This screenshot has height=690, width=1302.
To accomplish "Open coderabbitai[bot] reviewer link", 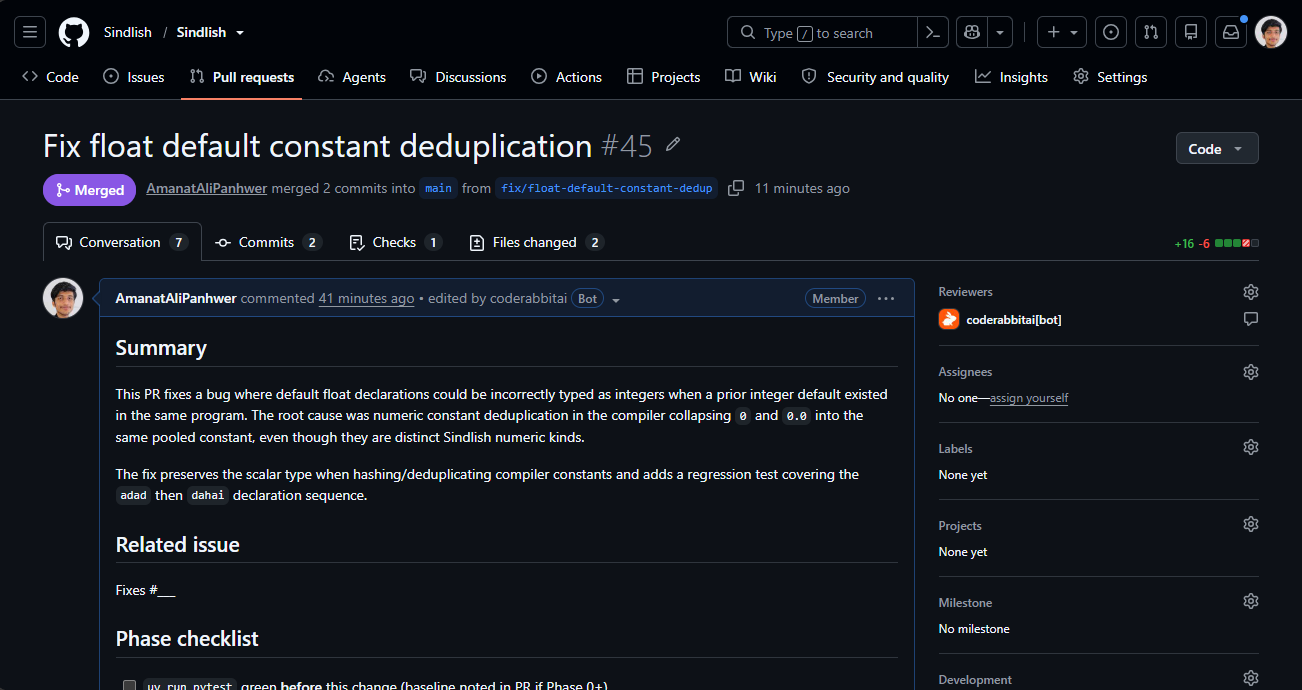I will [x=1014, y=319].
